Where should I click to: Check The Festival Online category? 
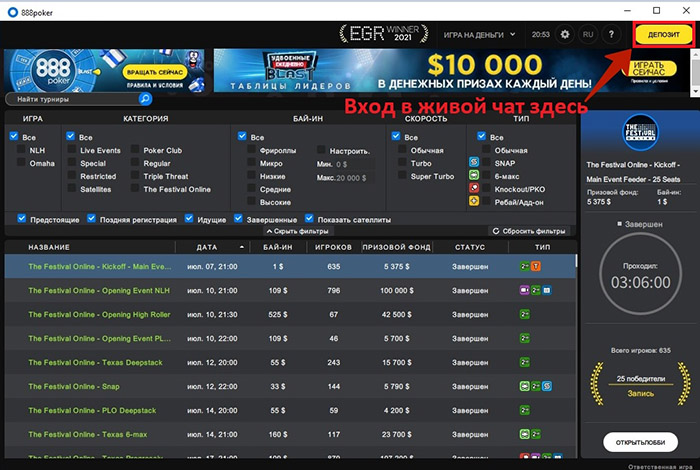(135, 188)
